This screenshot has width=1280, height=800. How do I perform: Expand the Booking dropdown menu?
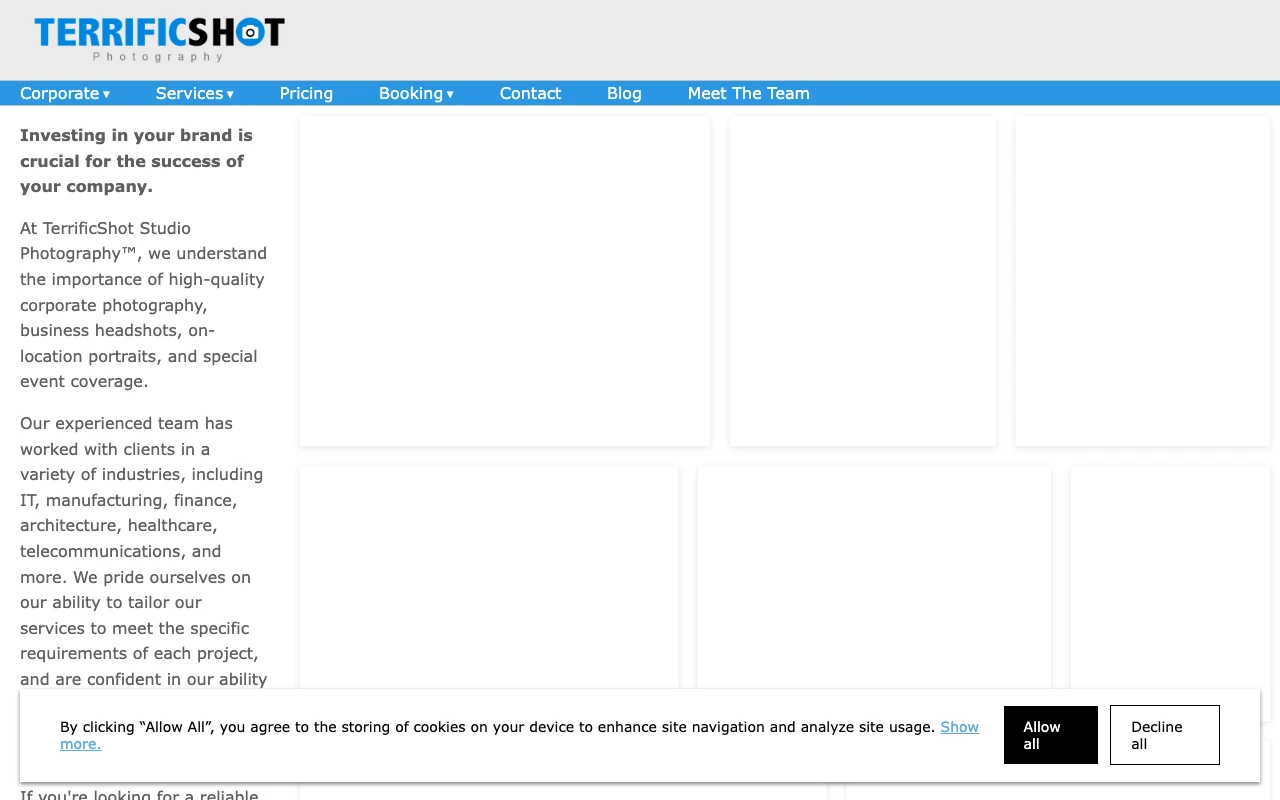(416, 93)
